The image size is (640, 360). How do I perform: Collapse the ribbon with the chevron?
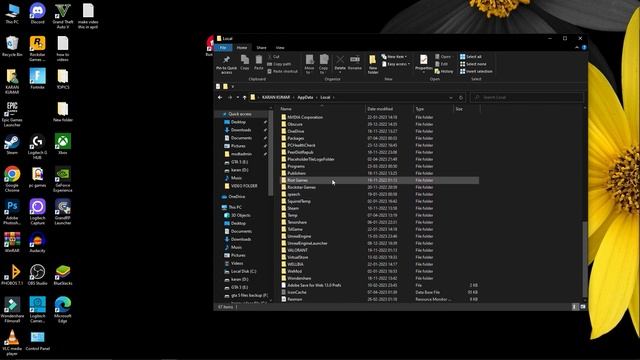(577, 48)
